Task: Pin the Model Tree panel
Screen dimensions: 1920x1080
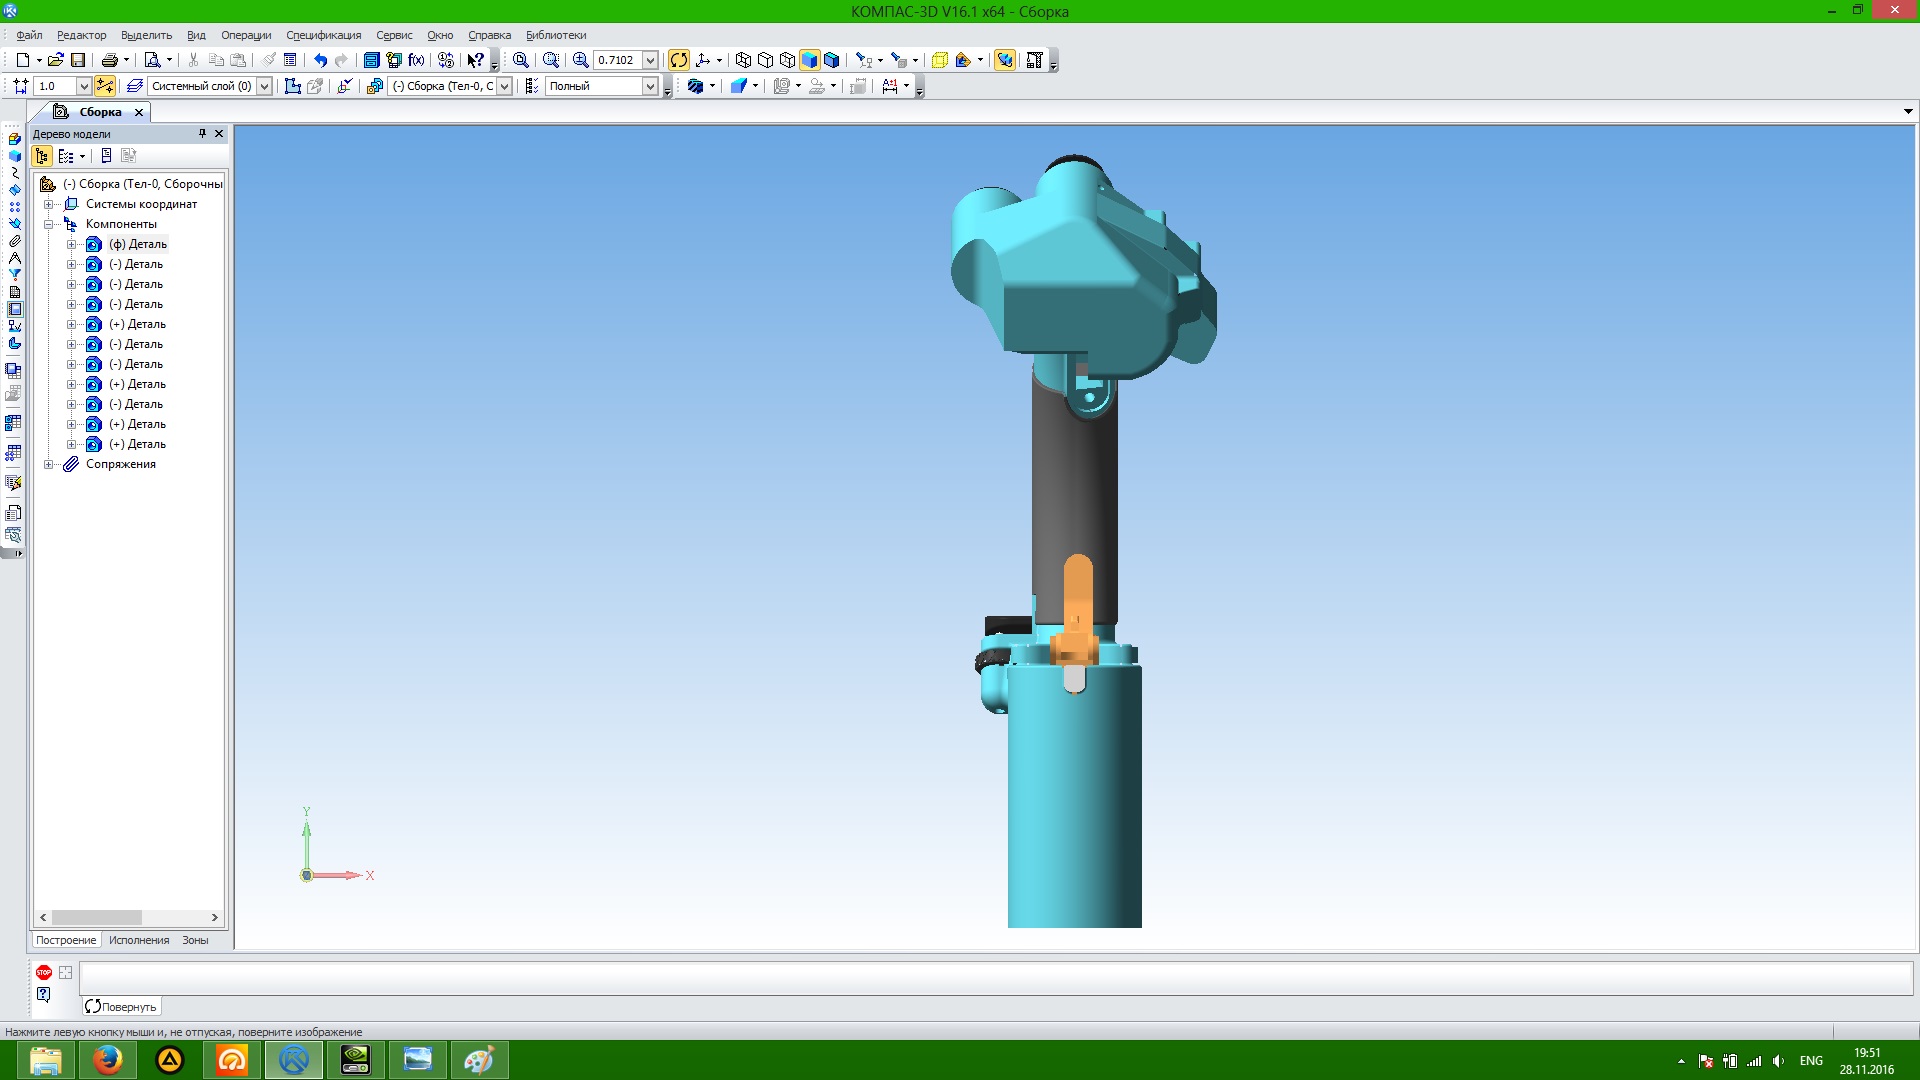Action: (x=202, y=133)
